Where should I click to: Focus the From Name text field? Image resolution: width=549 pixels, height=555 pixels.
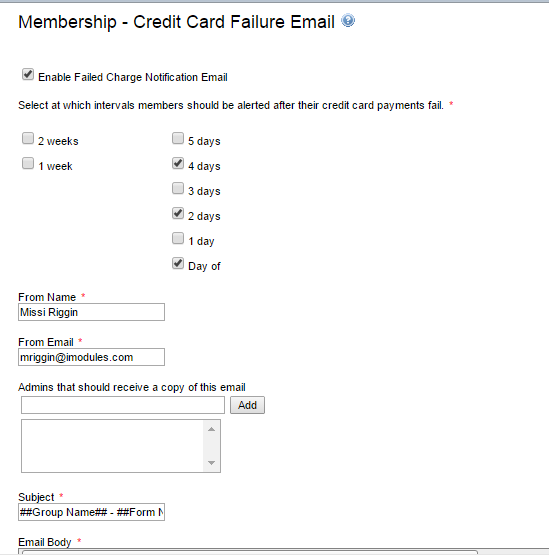coord(91,312)
